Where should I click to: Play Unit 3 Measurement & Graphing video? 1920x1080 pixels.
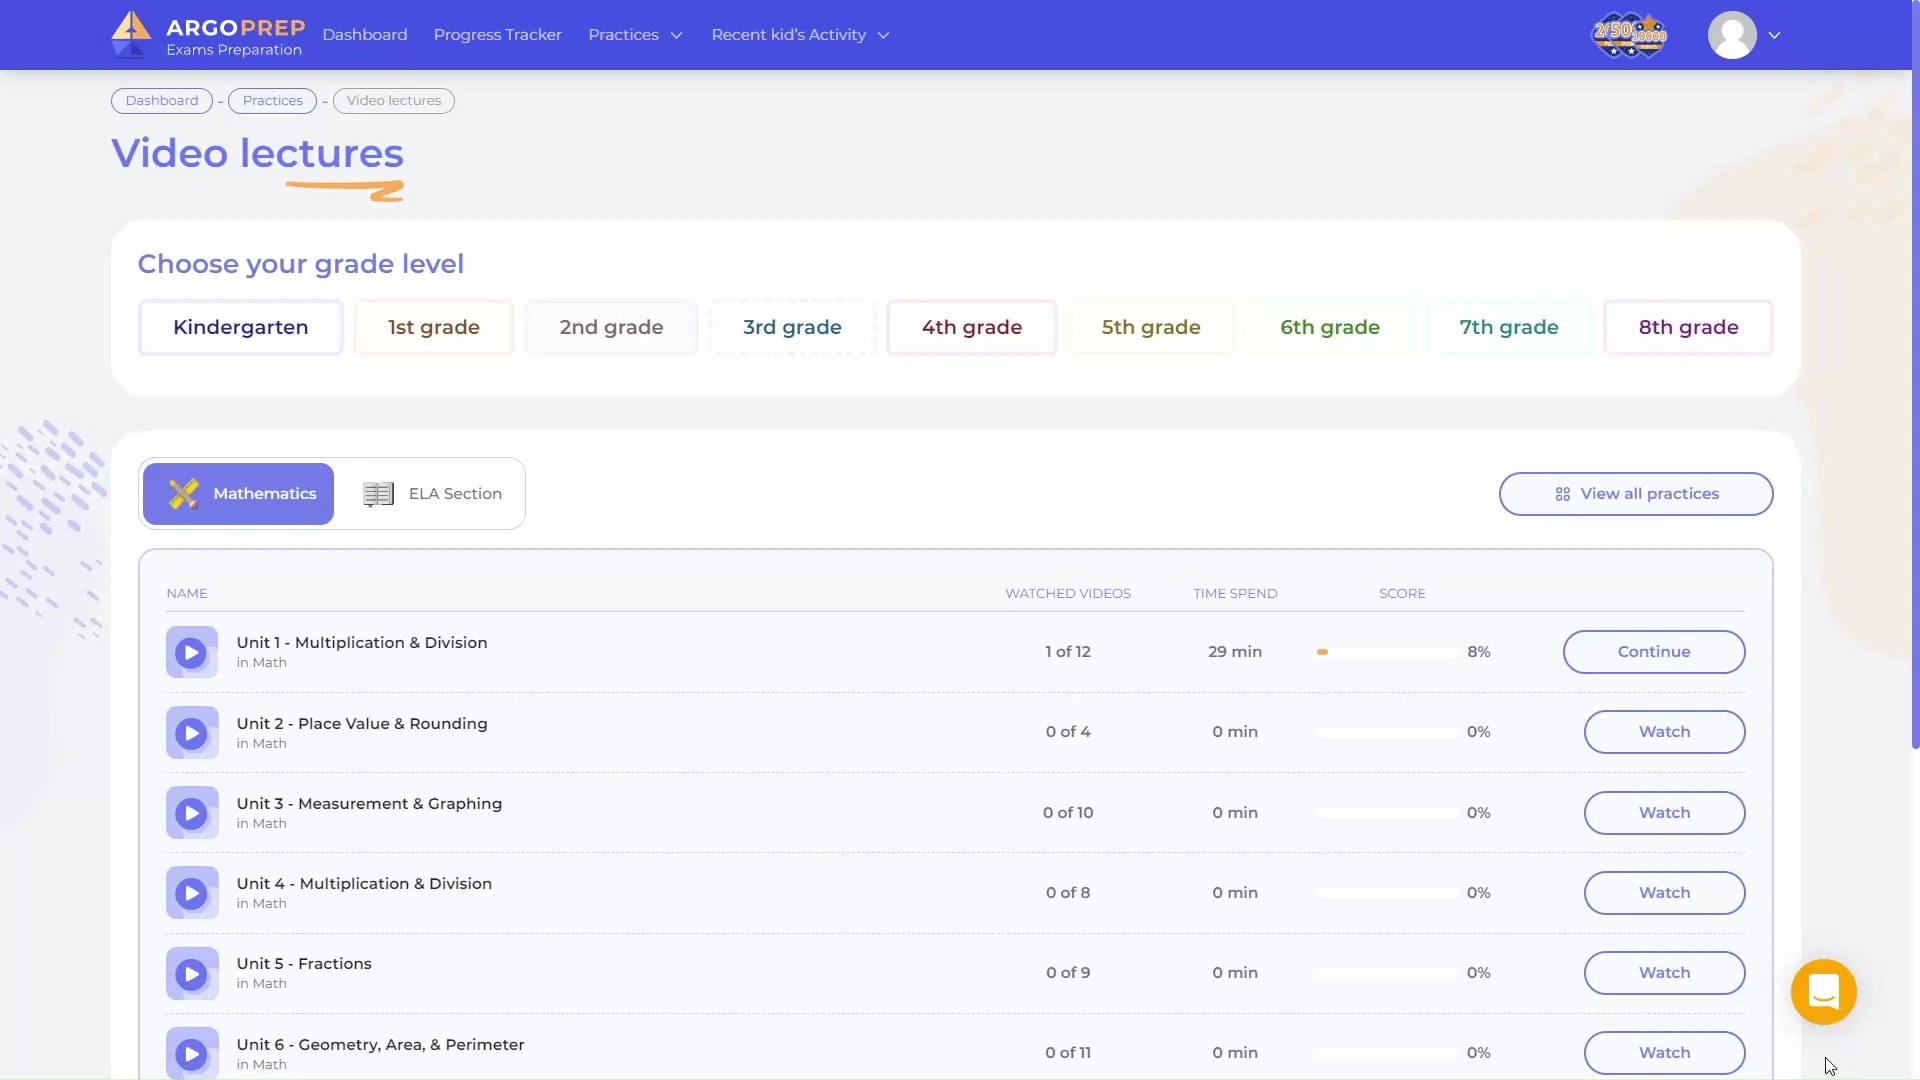point(191,813)
